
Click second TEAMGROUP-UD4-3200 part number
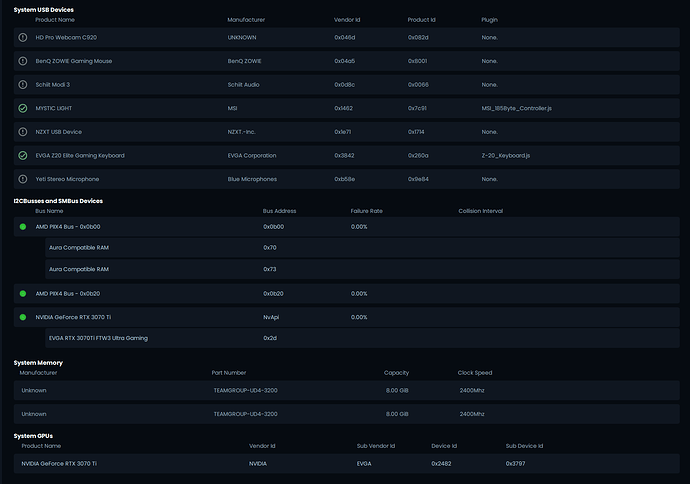pyautogui.click(x=246, y=414)
